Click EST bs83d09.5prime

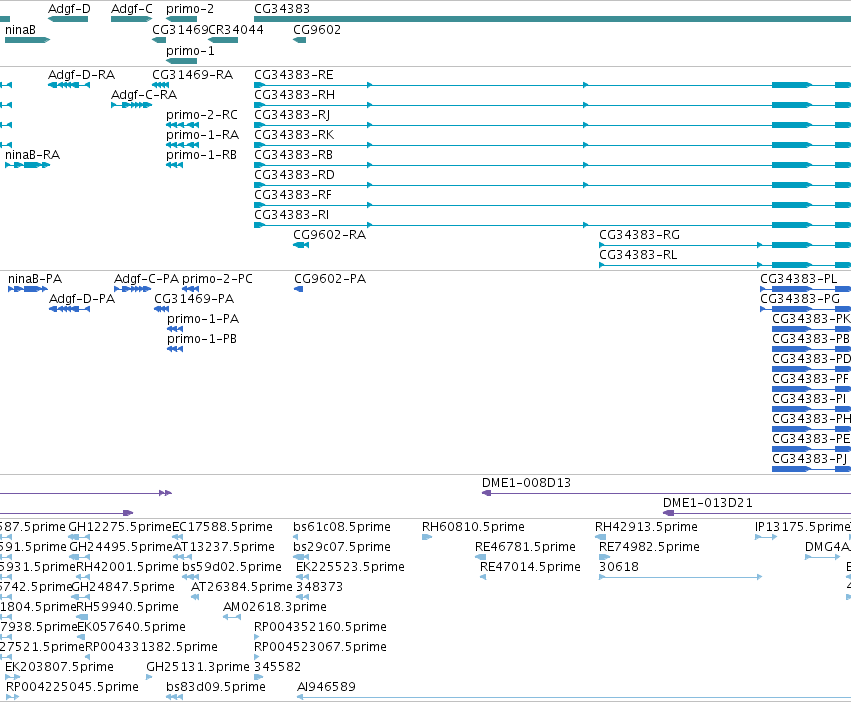pos(216,687)
